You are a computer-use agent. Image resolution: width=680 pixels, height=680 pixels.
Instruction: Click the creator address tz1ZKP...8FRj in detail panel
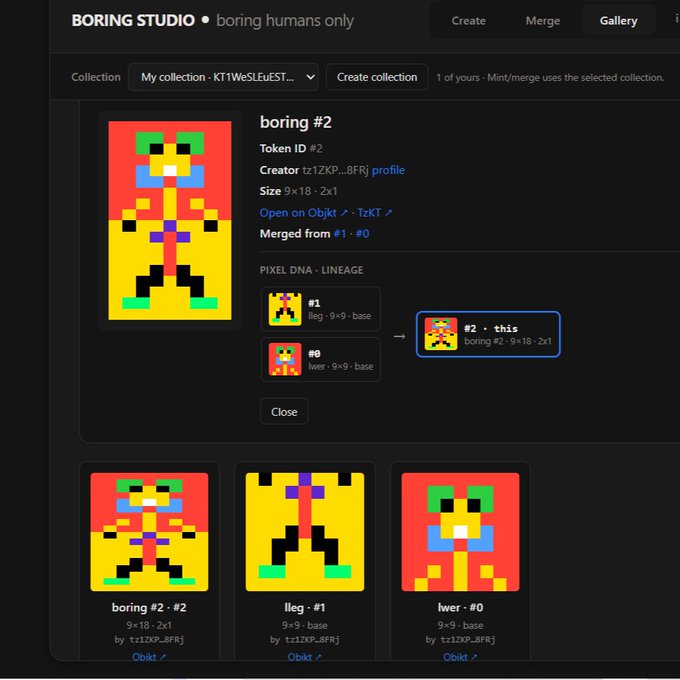pos(335,170)
